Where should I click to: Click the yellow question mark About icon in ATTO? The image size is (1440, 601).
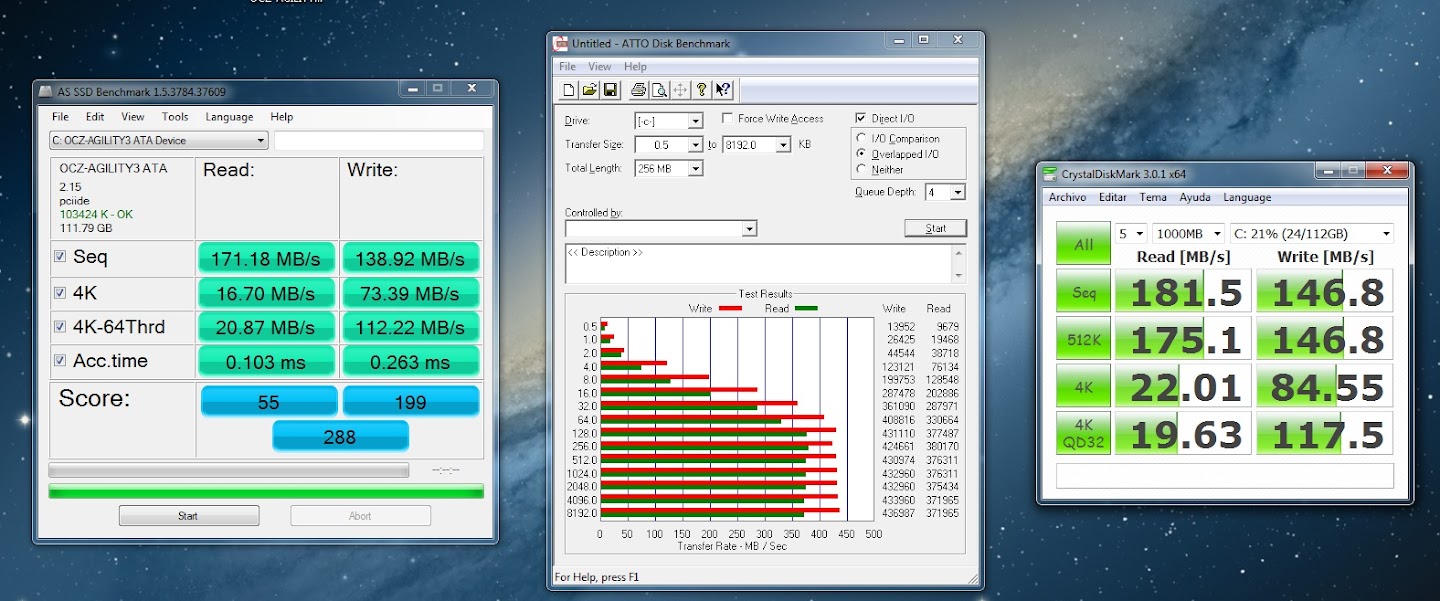tap(702, 90)
